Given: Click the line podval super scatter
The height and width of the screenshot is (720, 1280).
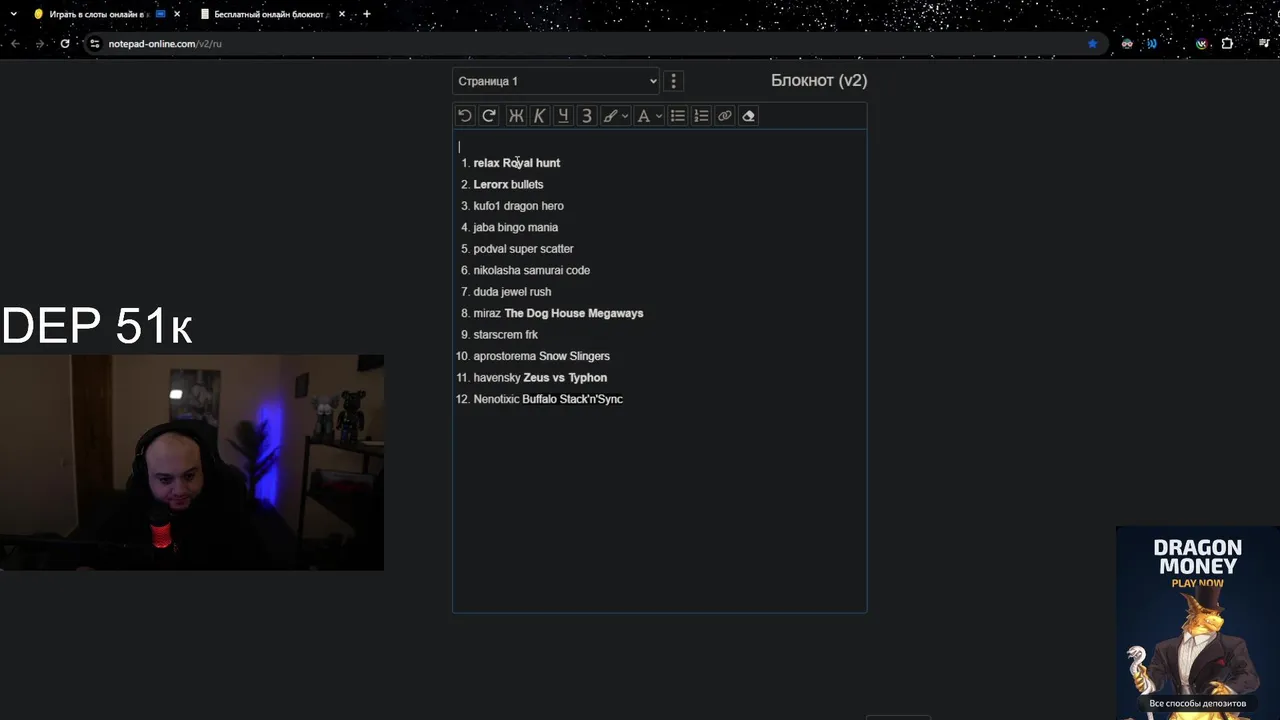Looking at the screenshot, I should (x=523, y=249).
